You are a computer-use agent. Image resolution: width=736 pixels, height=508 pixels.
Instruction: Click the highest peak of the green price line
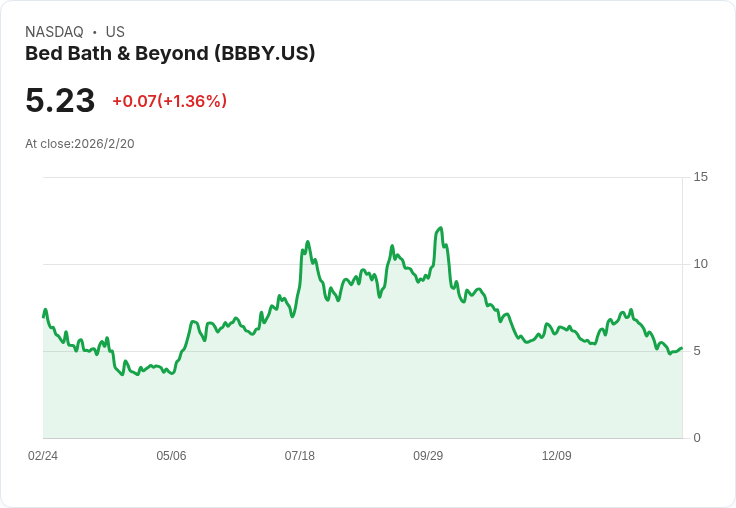click(x=440, y=228)
